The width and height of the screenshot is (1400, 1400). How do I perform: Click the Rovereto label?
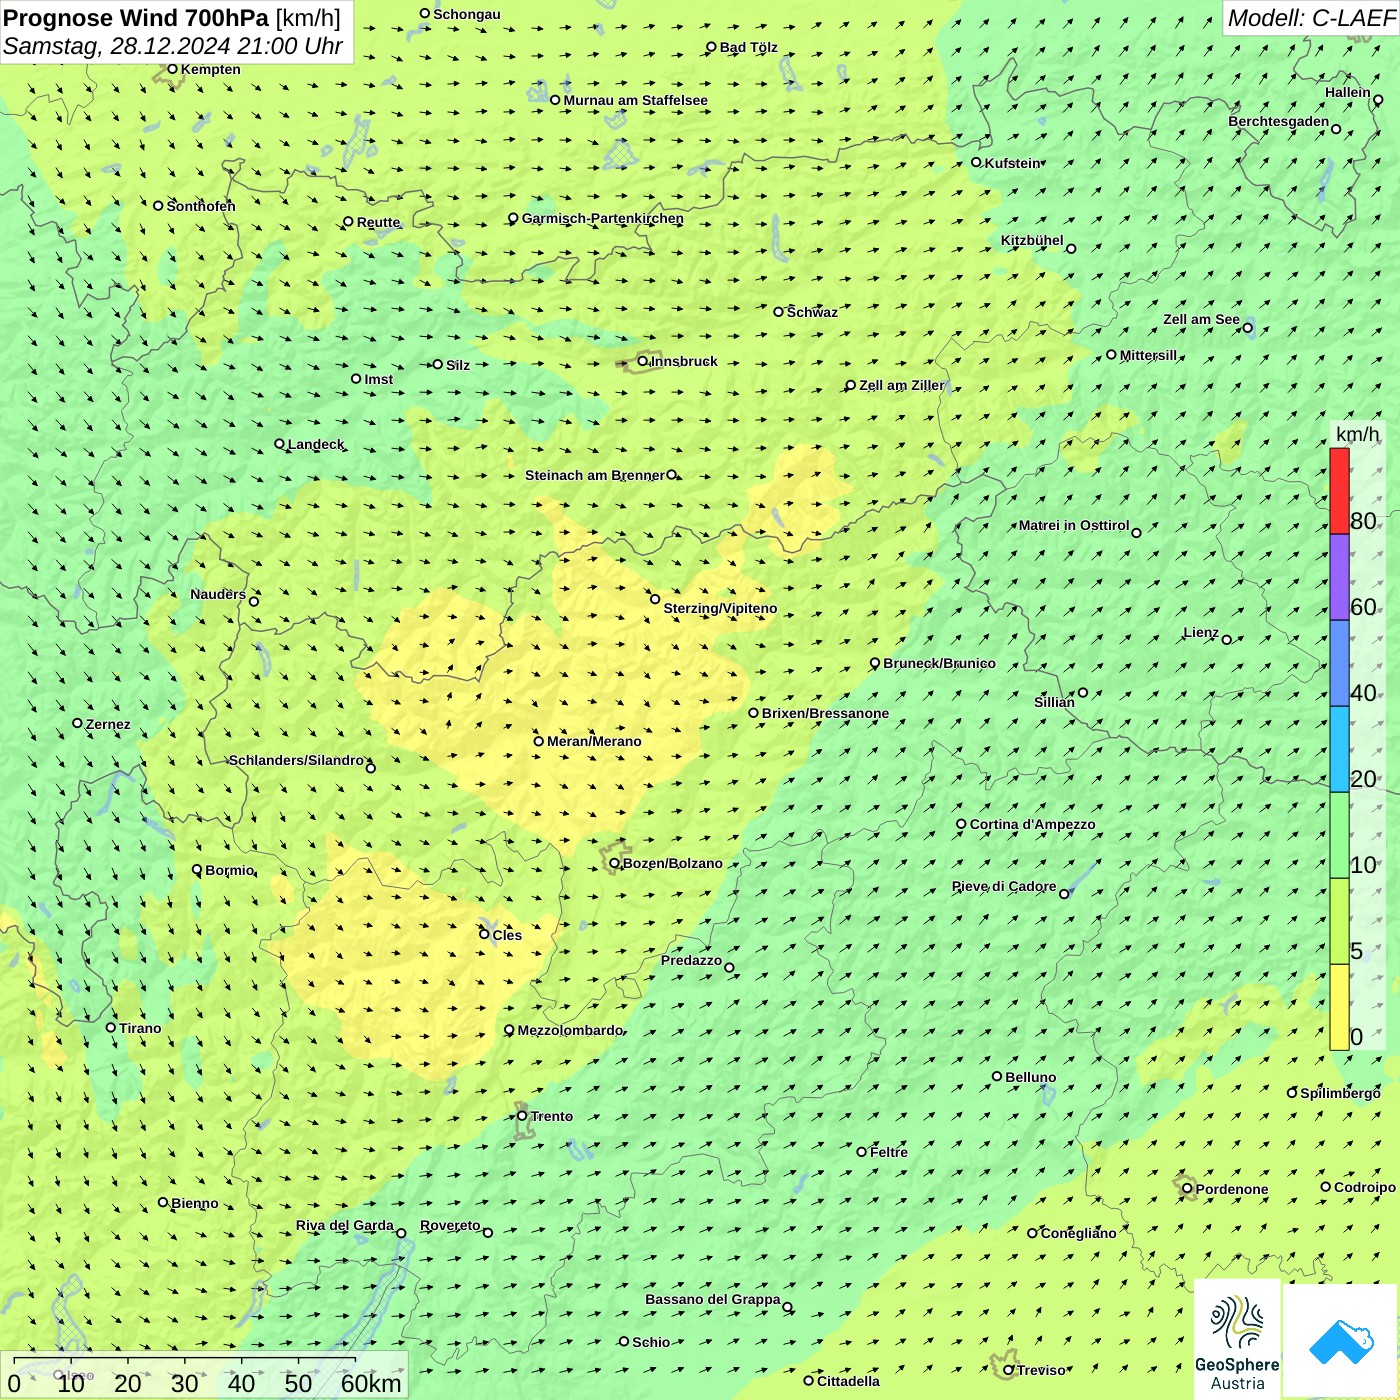click(x=450, y=1225)
